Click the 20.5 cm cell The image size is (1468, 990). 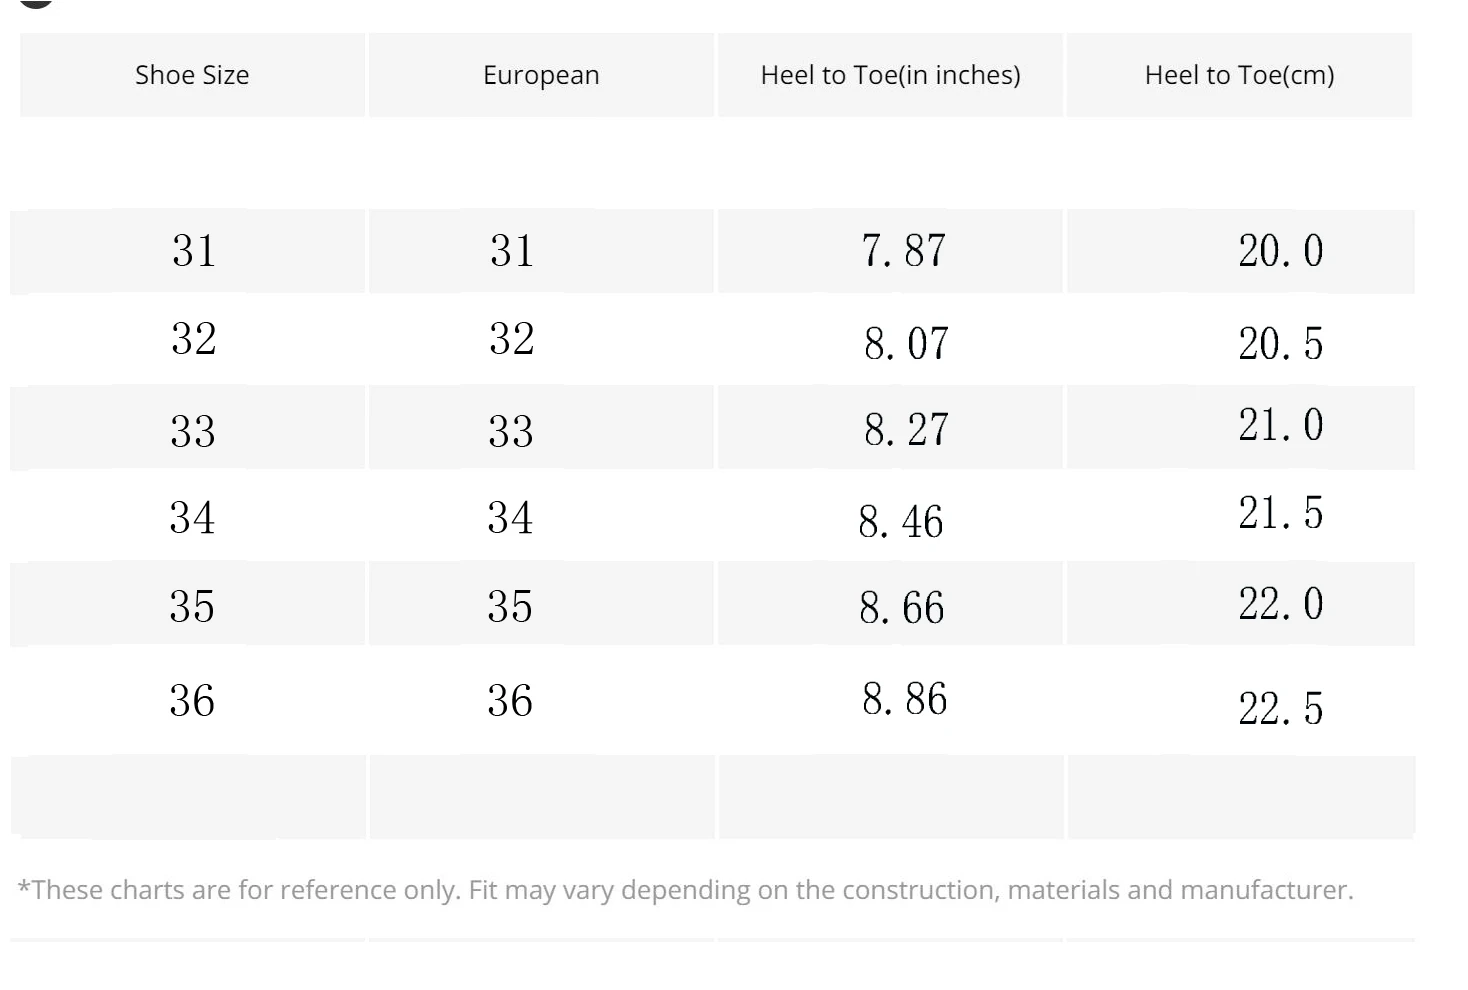tap(1280, 344)
